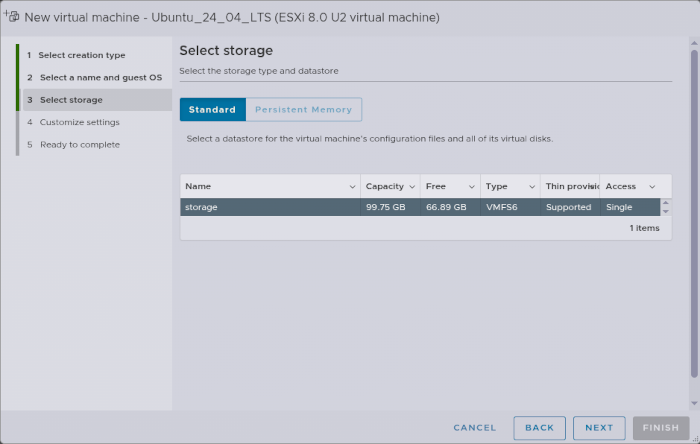Open step 5 Ready to complete
Image resolution: width=700 pixels, height=444 pixels.
pyautogui.click(x=79, y=145)
